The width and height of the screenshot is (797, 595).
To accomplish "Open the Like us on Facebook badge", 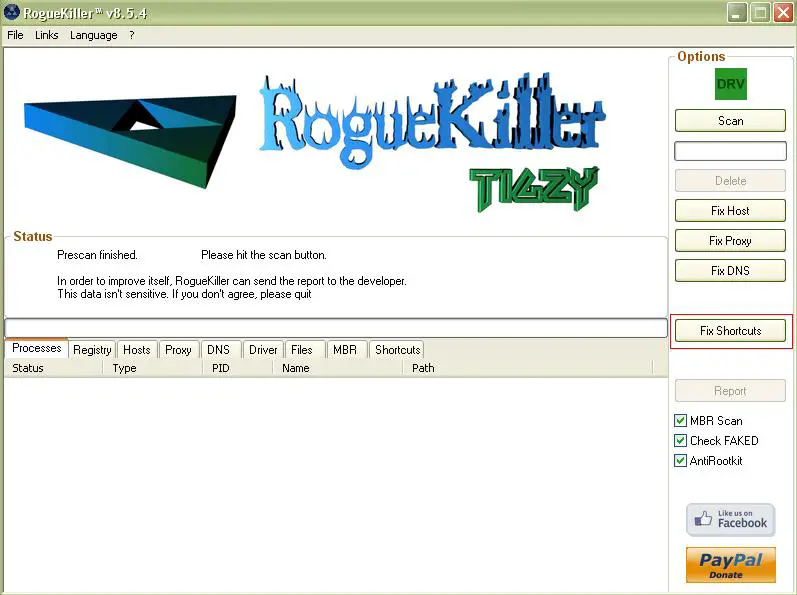I will click(730, 519).
